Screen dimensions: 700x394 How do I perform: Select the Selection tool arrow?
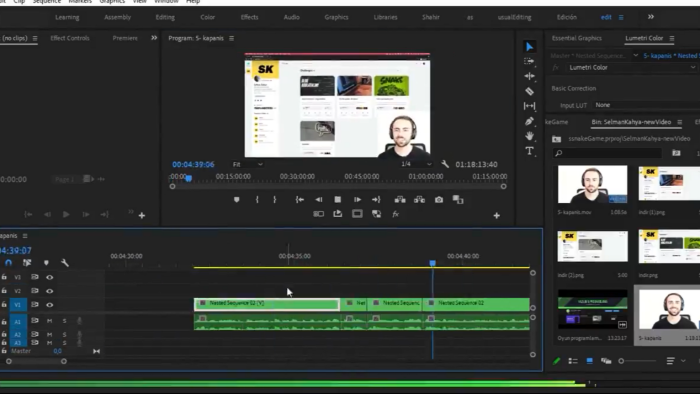pos(529,47)
